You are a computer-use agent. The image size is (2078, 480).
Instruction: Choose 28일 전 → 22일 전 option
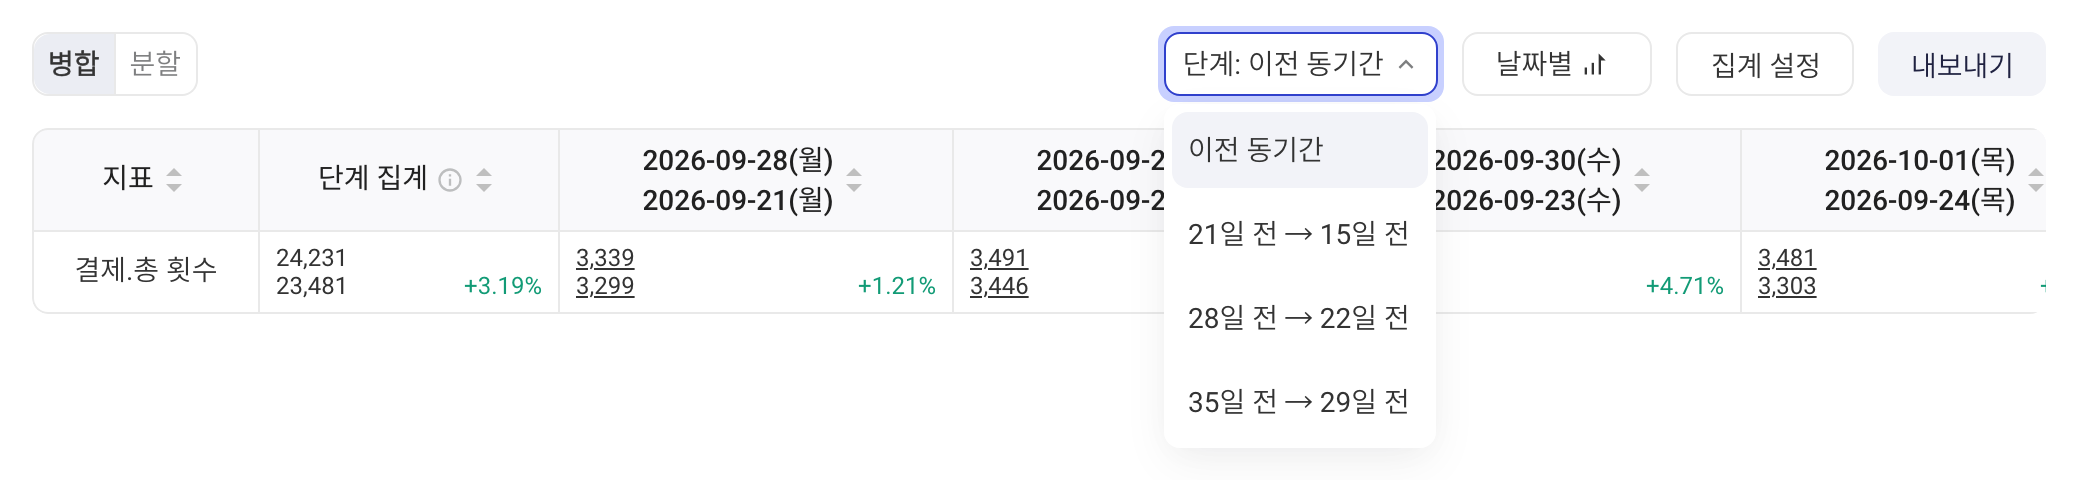point(1299,318)
